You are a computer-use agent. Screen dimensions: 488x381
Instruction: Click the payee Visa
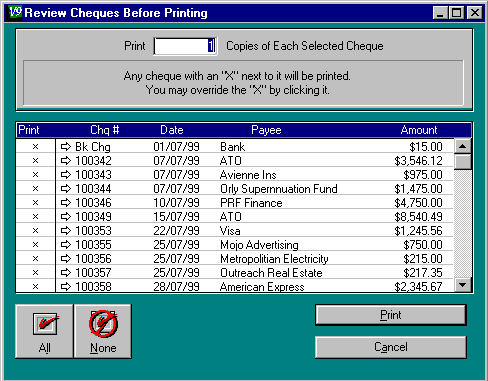coord(230,231)
